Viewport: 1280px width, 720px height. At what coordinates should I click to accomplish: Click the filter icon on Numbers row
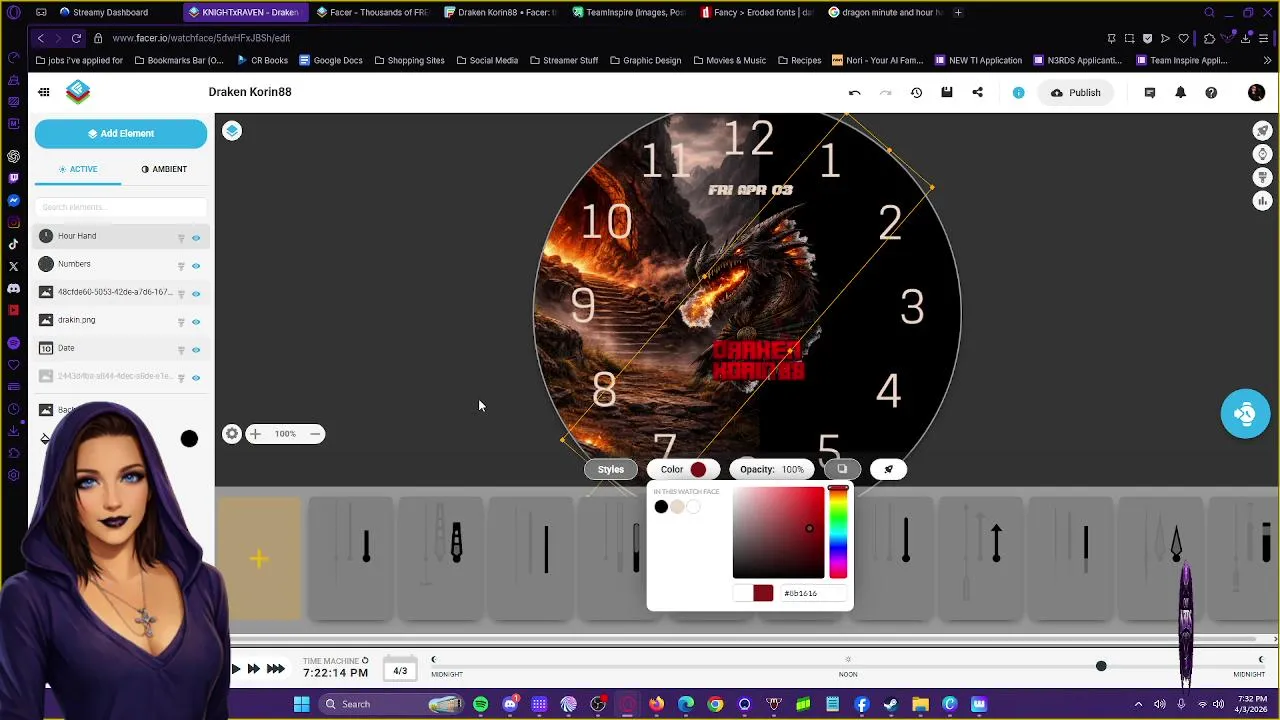[x=181, y=266]
